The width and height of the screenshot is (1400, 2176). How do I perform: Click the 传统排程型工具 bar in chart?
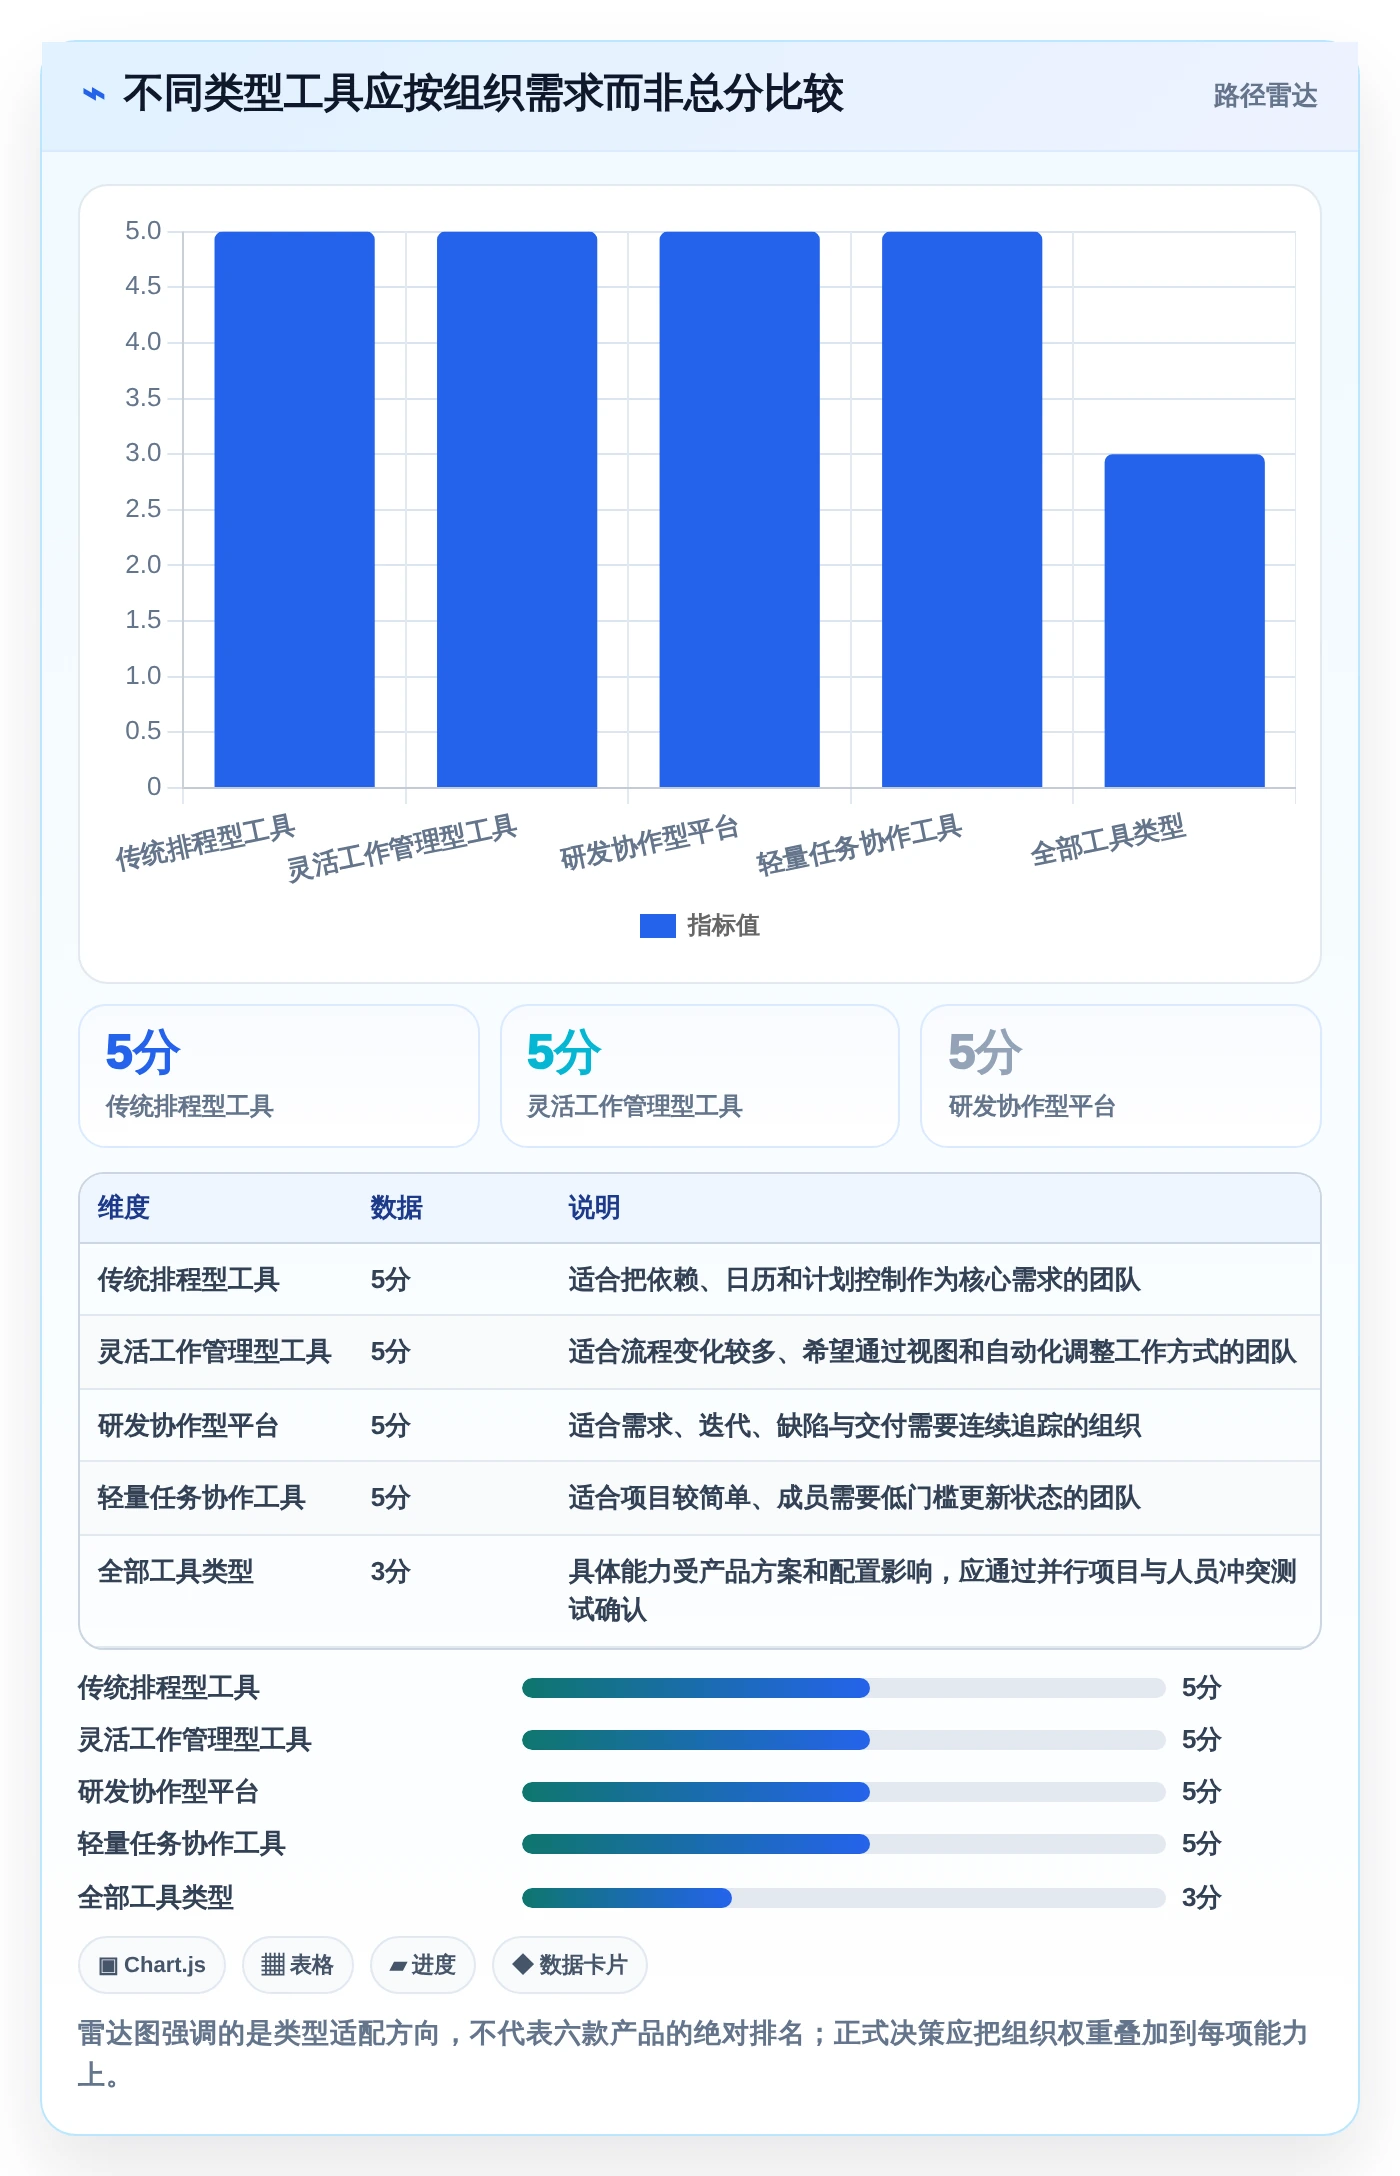coord(294,509)
